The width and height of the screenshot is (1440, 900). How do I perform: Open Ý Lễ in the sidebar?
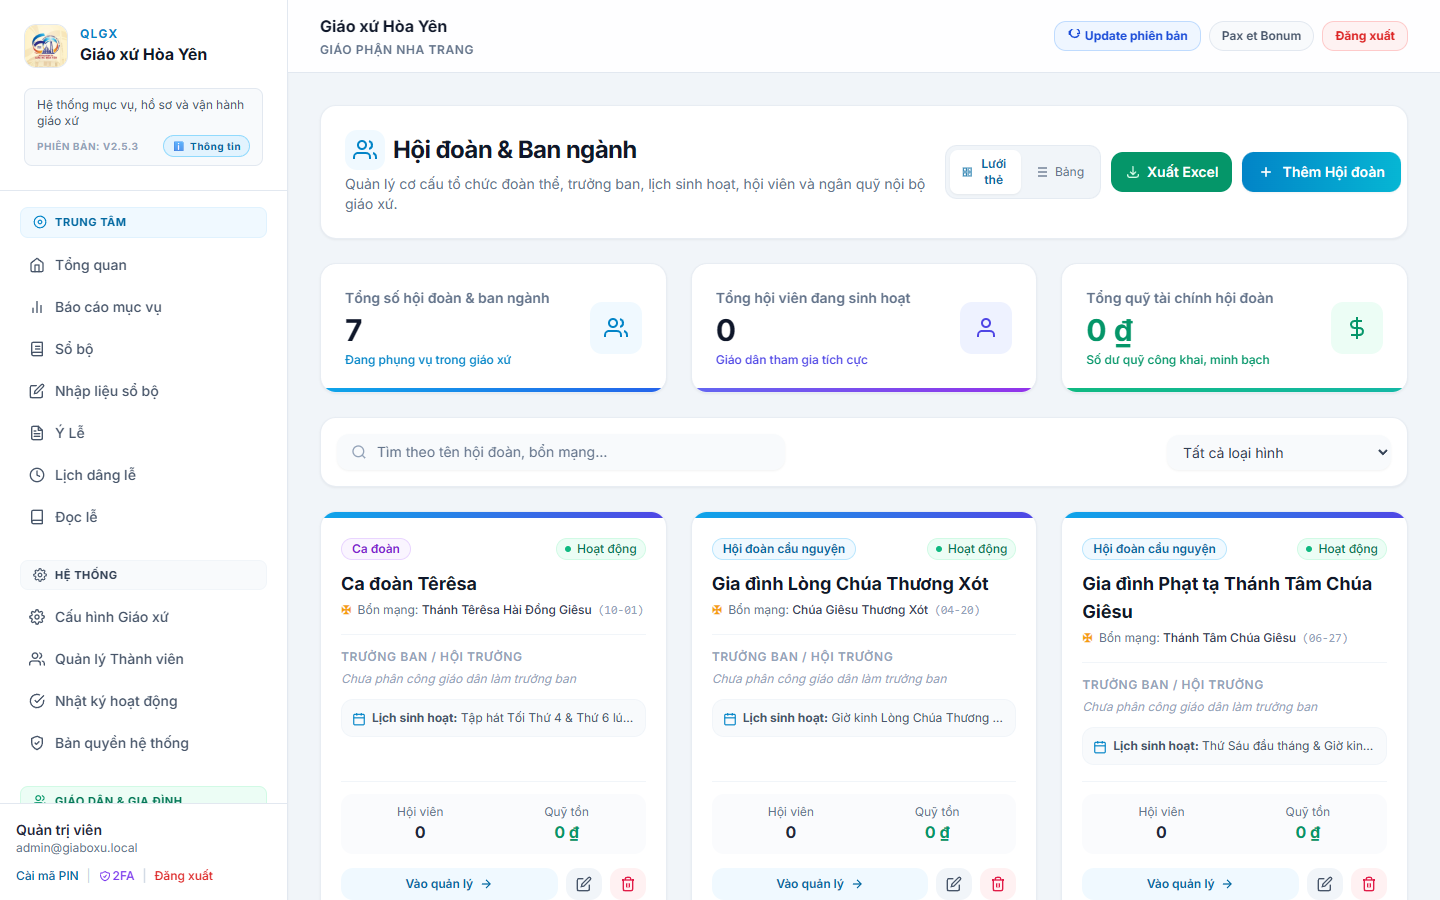143,433
